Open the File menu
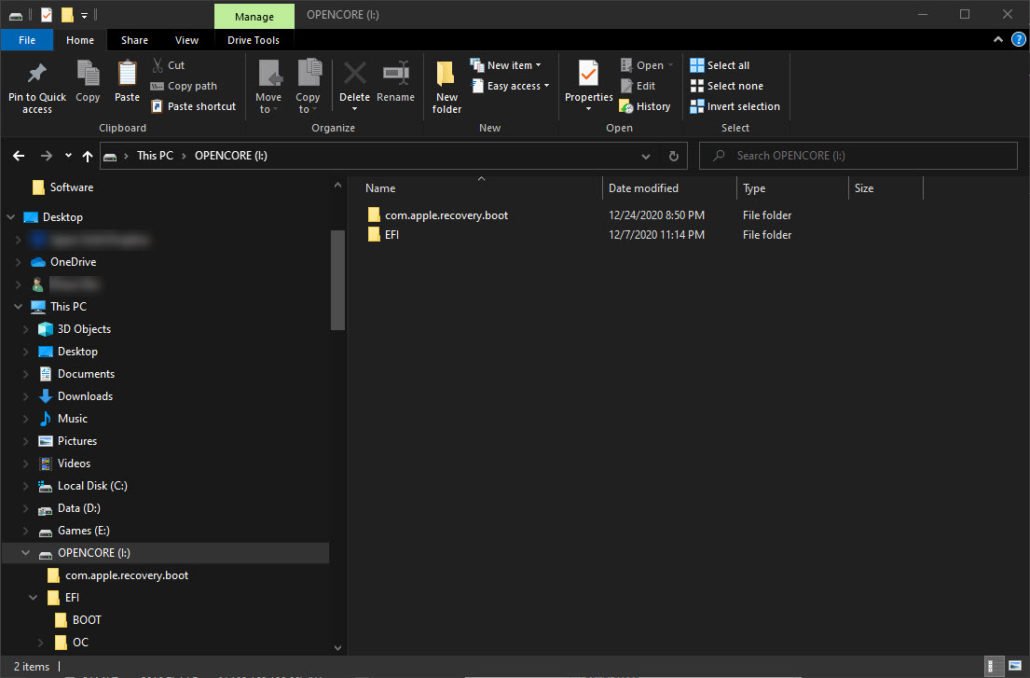This screenshot has width=1030, height=678. [27, 40]
